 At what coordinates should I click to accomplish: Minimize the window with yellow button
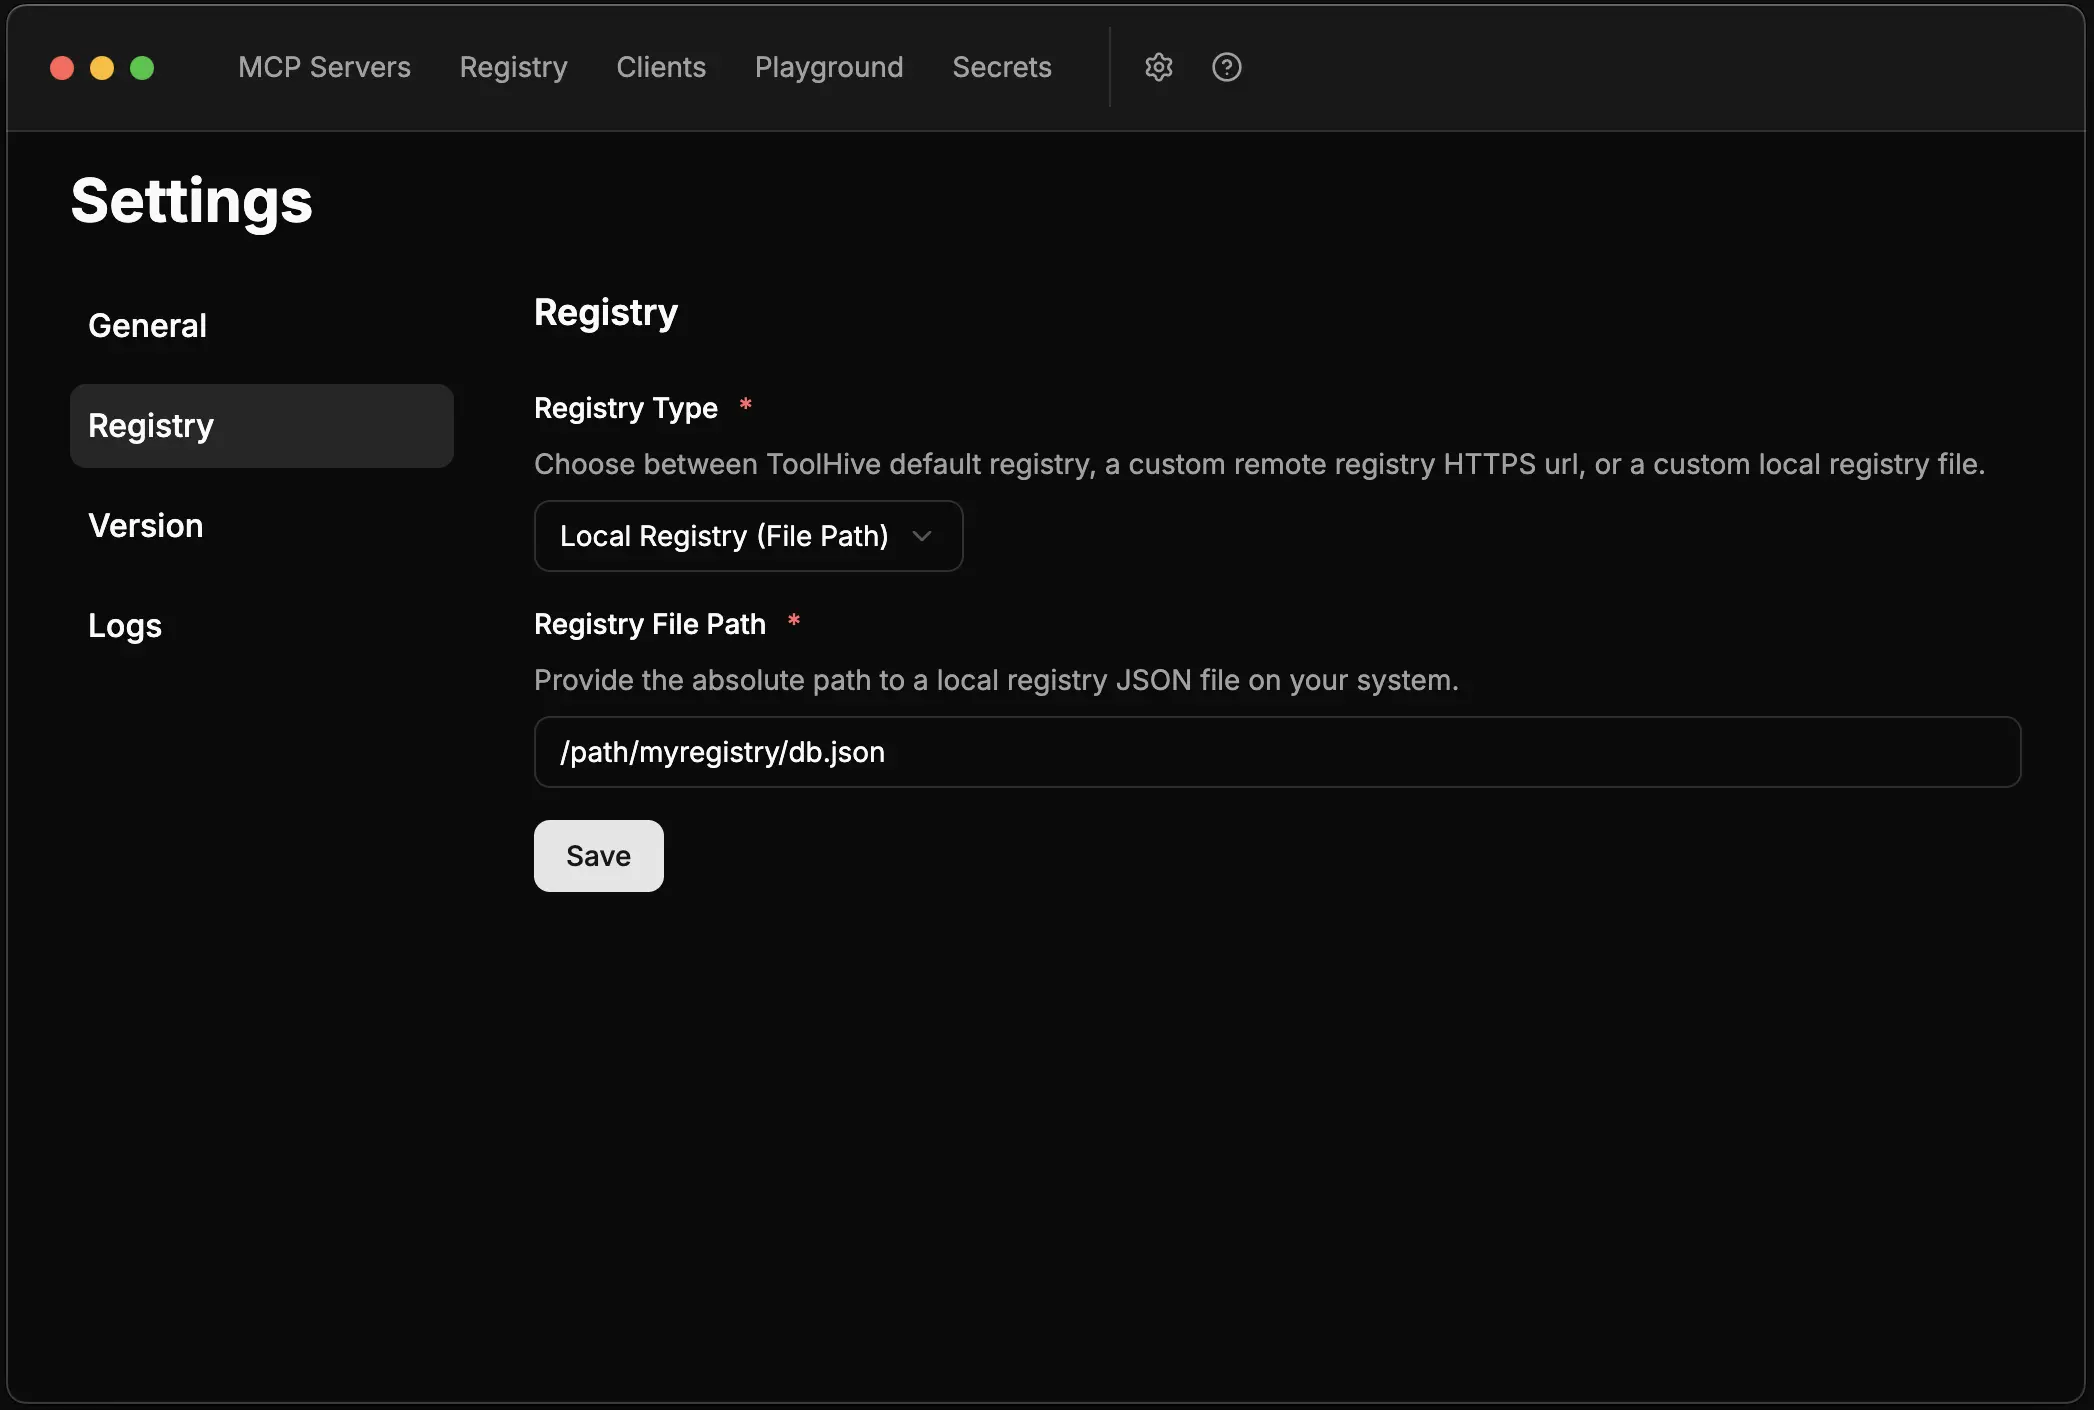(102, 67)
